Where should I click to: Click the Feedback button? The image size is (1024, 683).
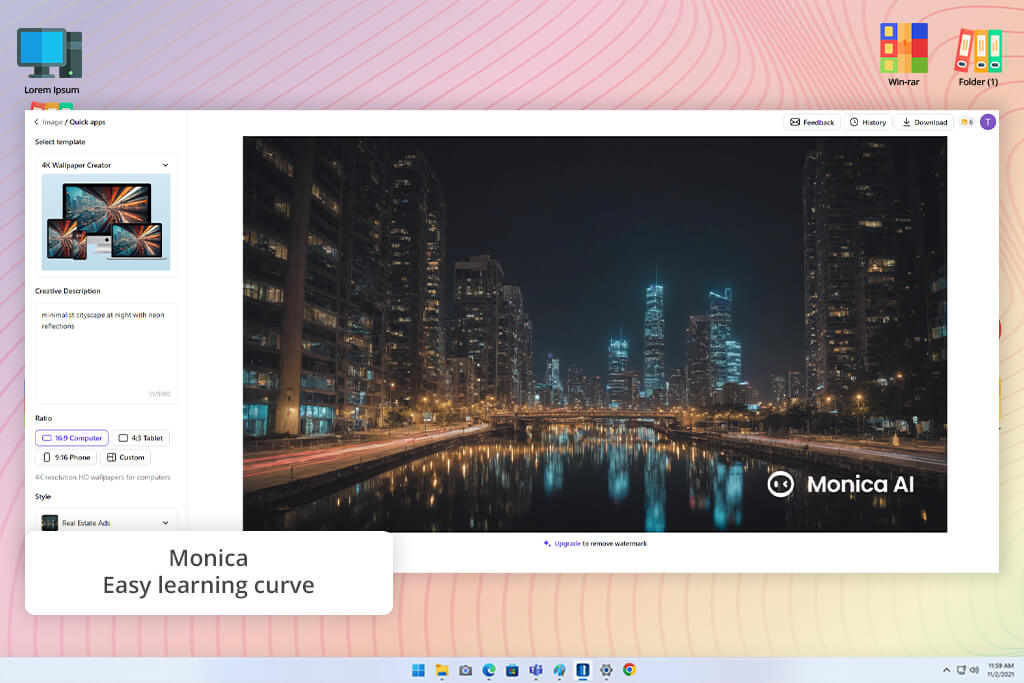(812, 122)
